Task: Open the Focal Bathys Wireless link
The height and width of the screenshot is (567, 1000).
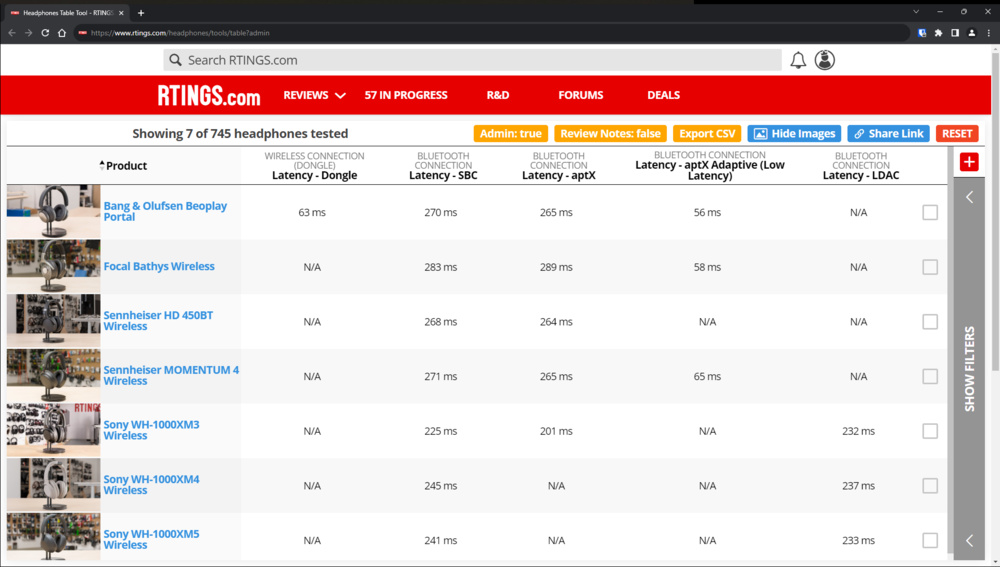Action: [159, 267]
